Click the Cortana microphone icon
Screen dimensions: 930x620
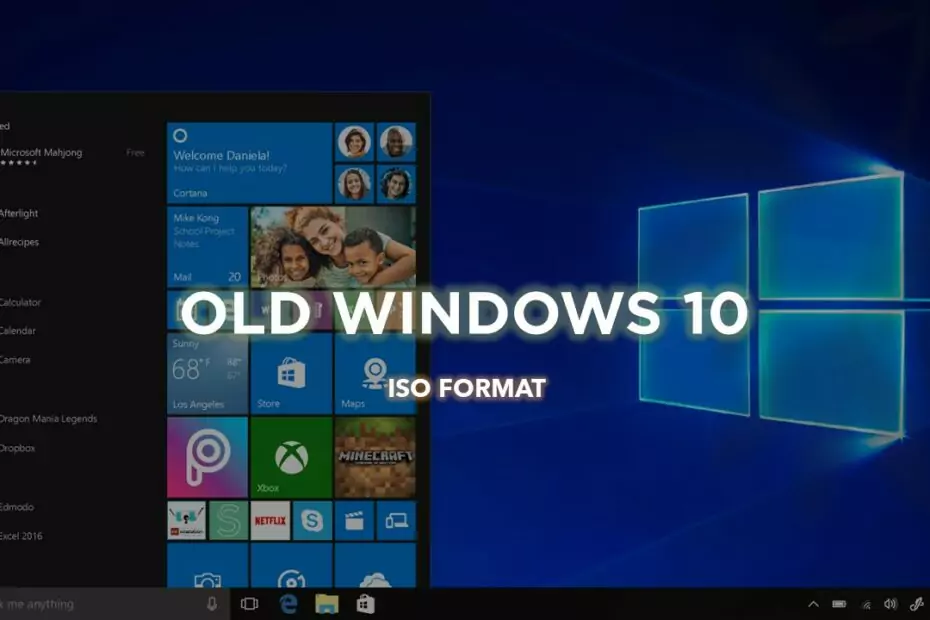coord(212,604)
